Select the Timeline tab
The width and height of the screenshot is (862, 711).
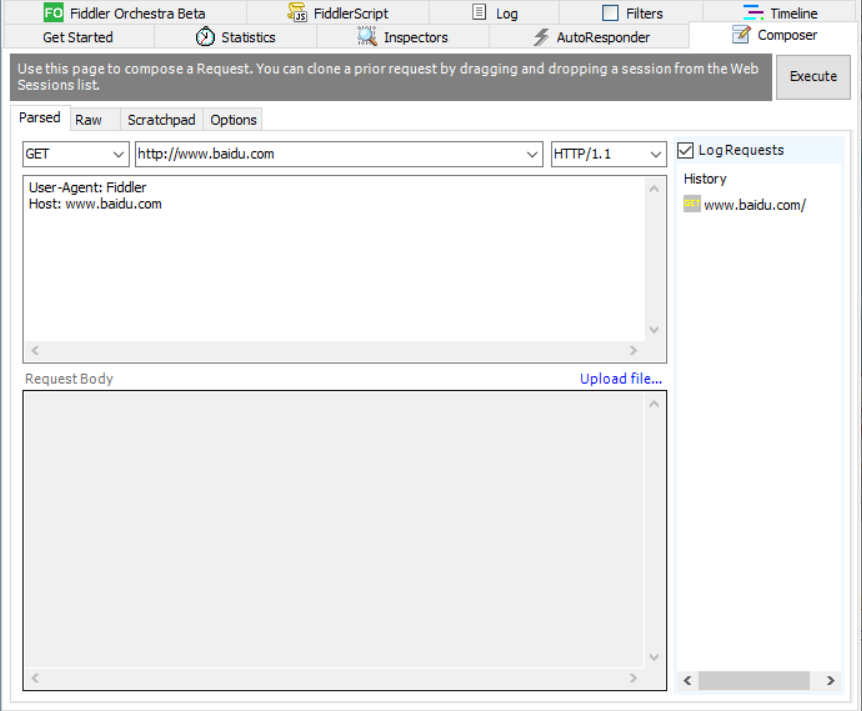pyautogui.click(x=781, y=13)
